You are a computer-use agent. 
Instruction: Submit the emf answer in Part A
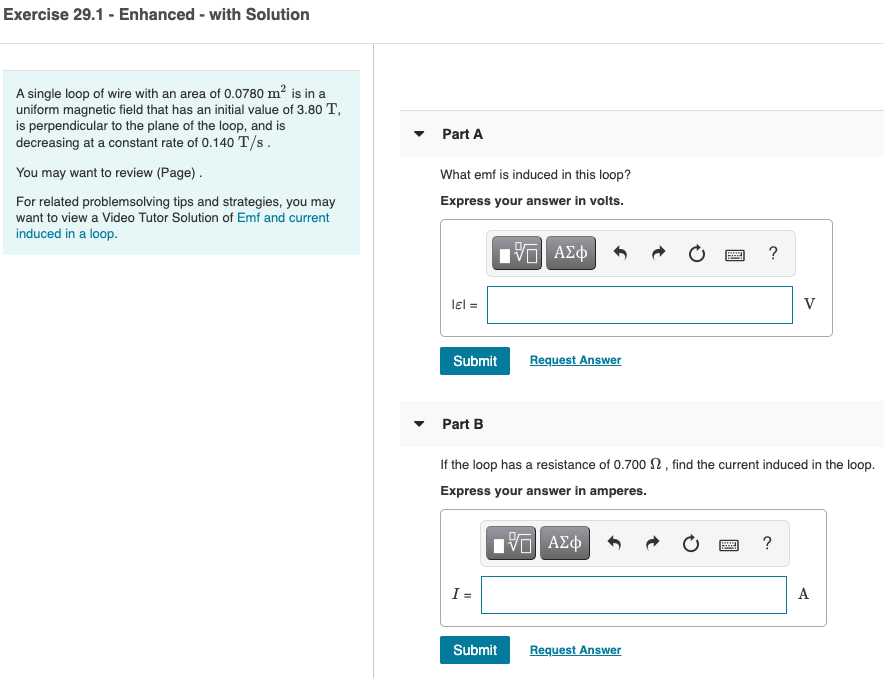[474, 360]
